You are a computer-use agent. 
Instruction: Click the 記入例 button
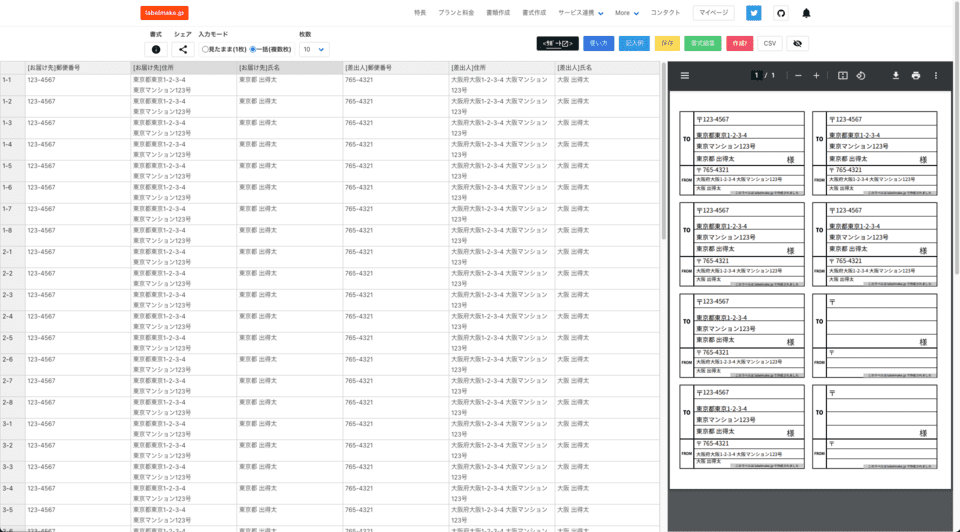coord(634,43)
